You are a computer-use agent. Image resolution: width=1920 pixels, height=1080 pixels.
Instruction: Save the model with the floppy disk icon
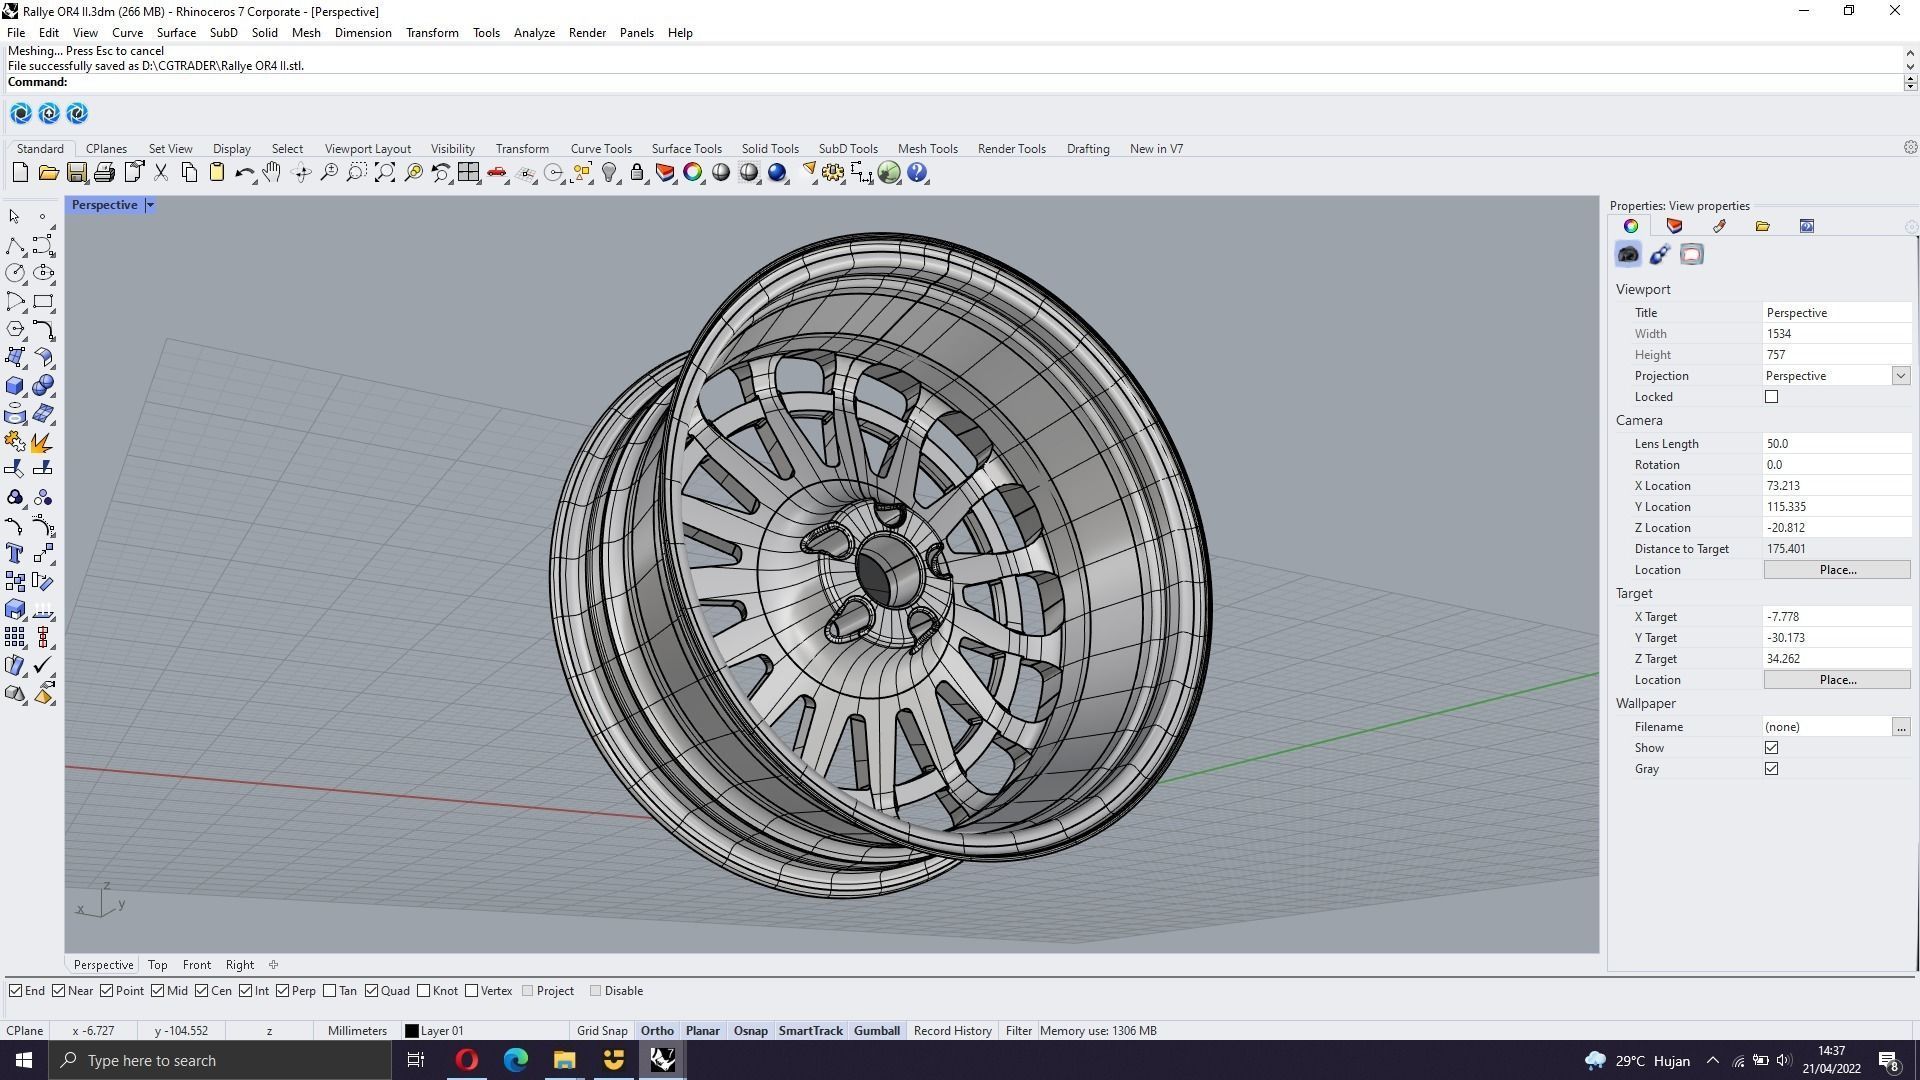pos(76,173)
